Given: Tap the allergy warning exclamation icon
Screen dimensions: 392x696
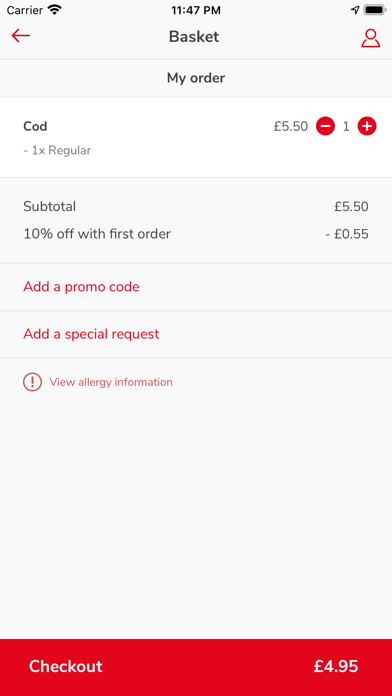Looking at the screenshot, I should (32, 382).
